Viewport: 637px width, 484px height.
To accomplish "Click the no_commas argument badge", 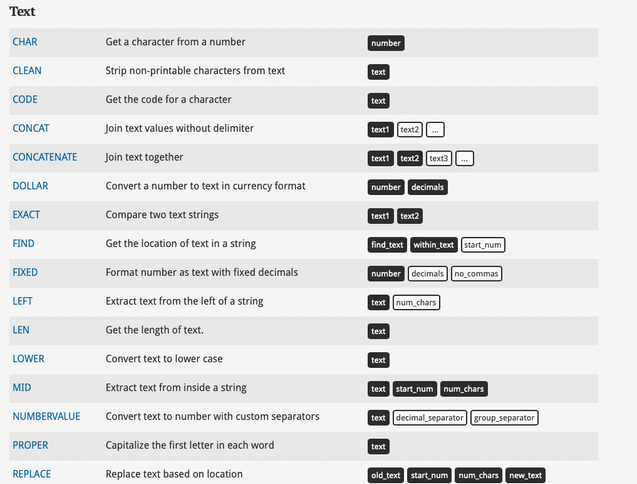I will point(476,274).
